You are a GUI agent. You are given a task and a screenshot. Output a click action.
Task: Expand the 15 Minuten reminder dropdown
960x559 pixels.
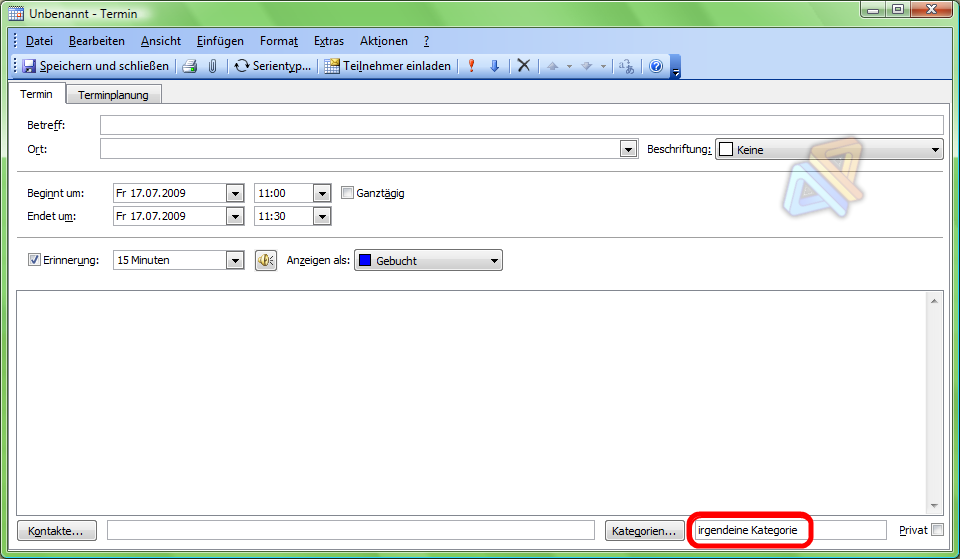tap(234, 260)
